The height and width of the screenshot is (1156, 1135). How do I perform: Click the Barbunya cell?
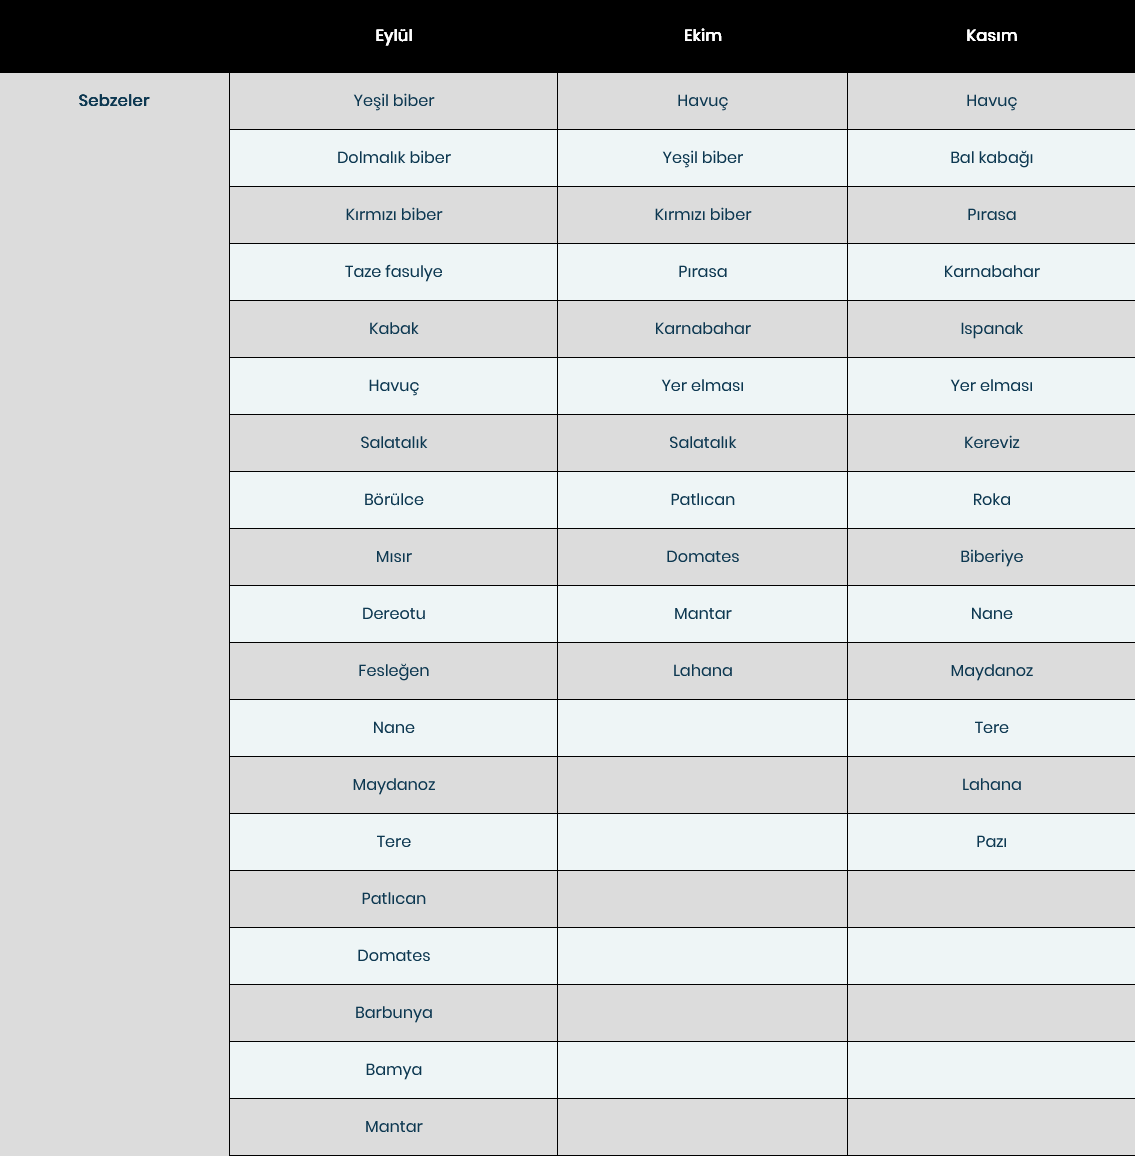394,1013
